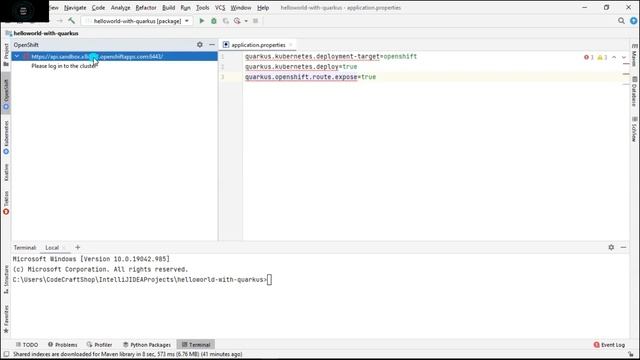Open the Tools menu
This screenshot has height=360, width=640.
[x=202, y=8]
